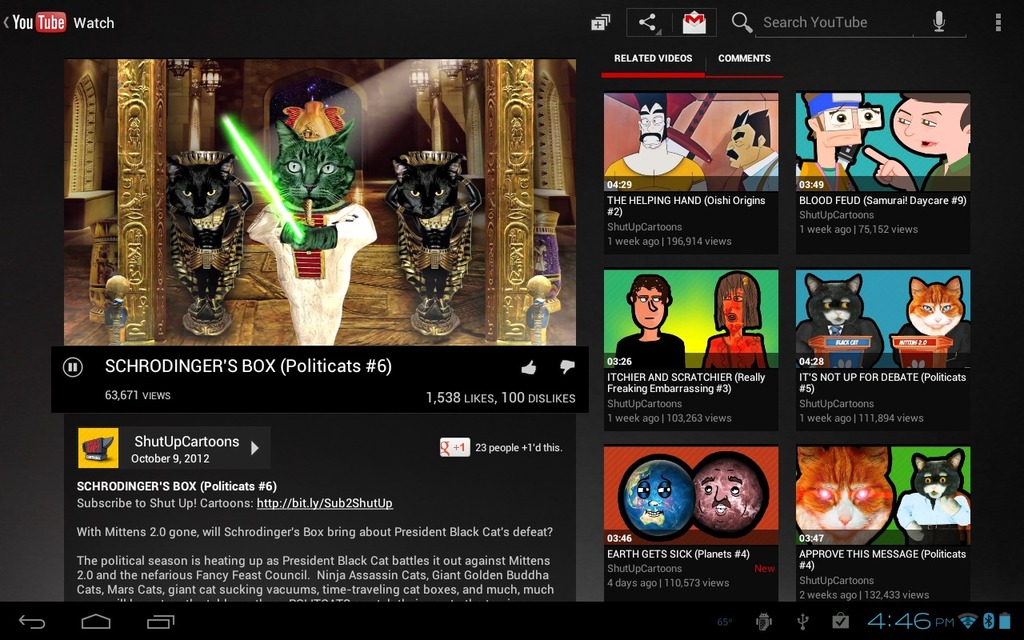Open APPROVE THIS MESSAGE thumbnail
The image size is (1024, 640).
[x=883, y=495]
